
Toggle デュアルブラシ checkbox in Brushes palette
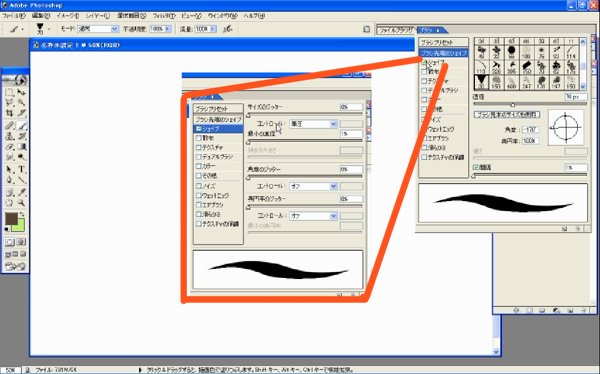(x=424, y=90)
